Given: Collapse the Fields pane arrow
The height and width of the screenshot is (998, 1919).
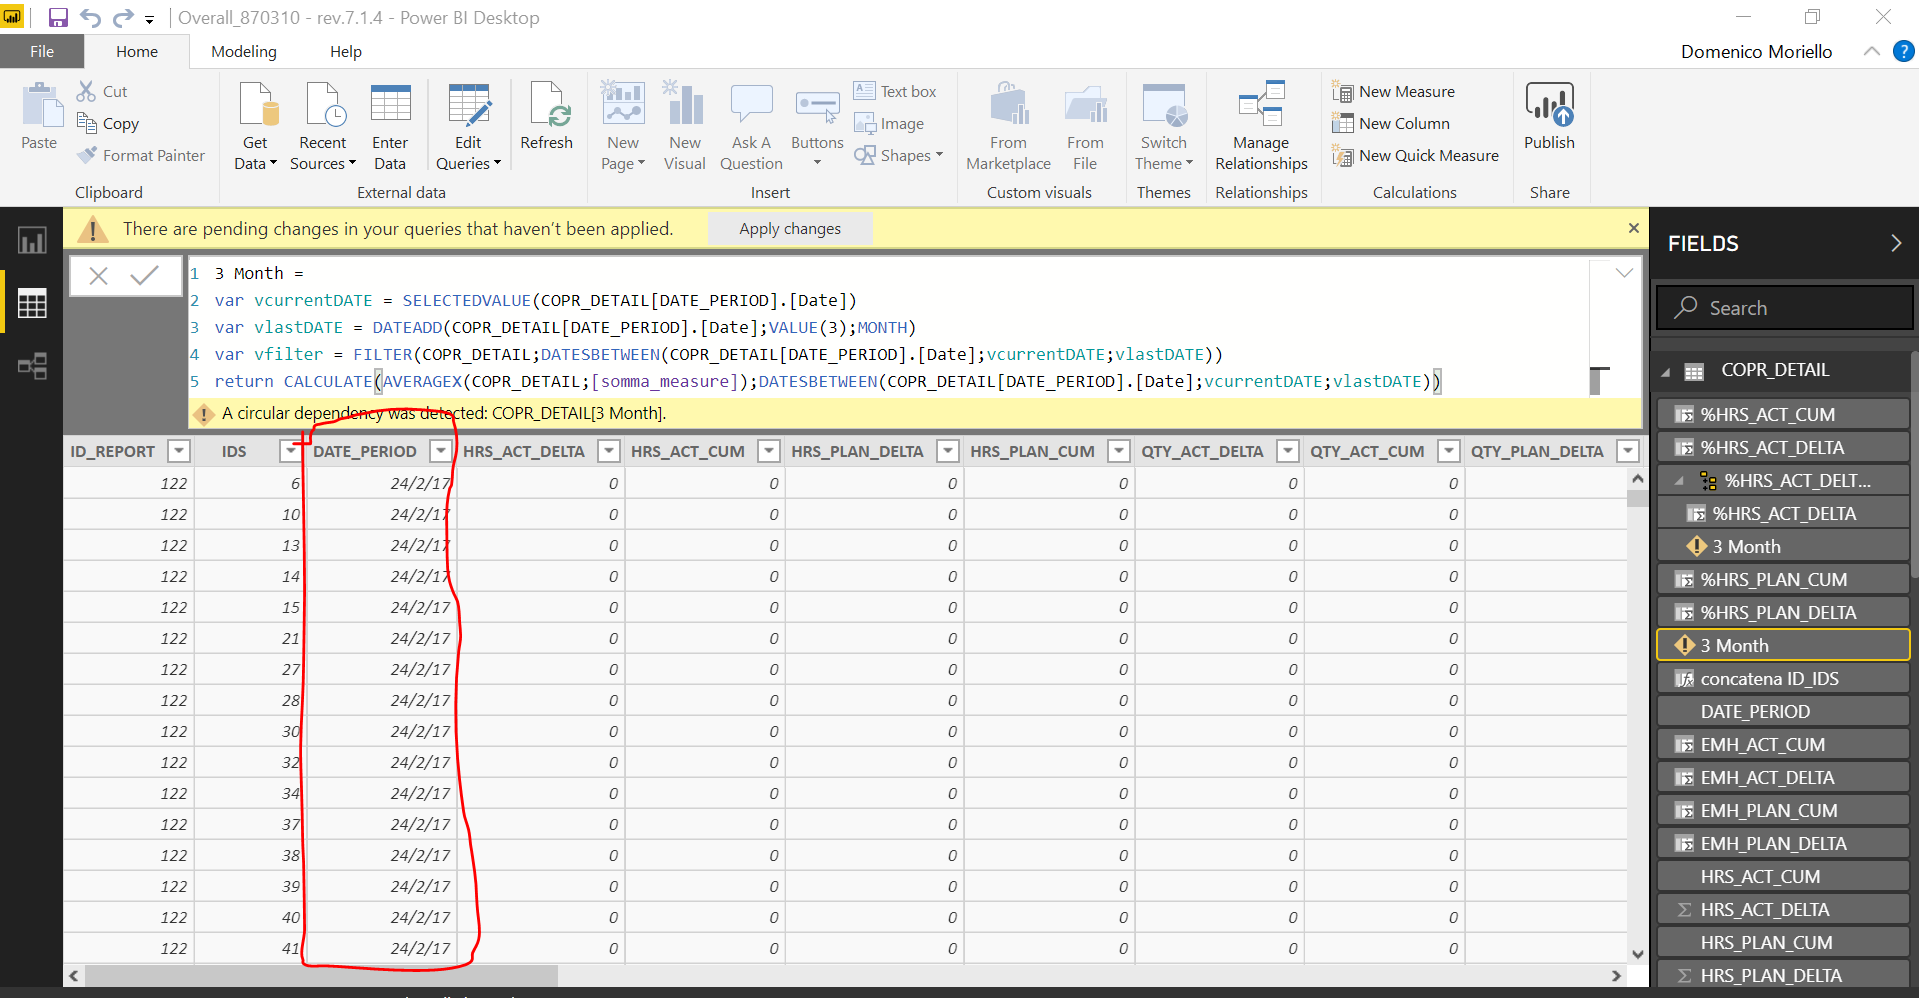Looking at the screenshot, I should click(x=1896, y=243).
